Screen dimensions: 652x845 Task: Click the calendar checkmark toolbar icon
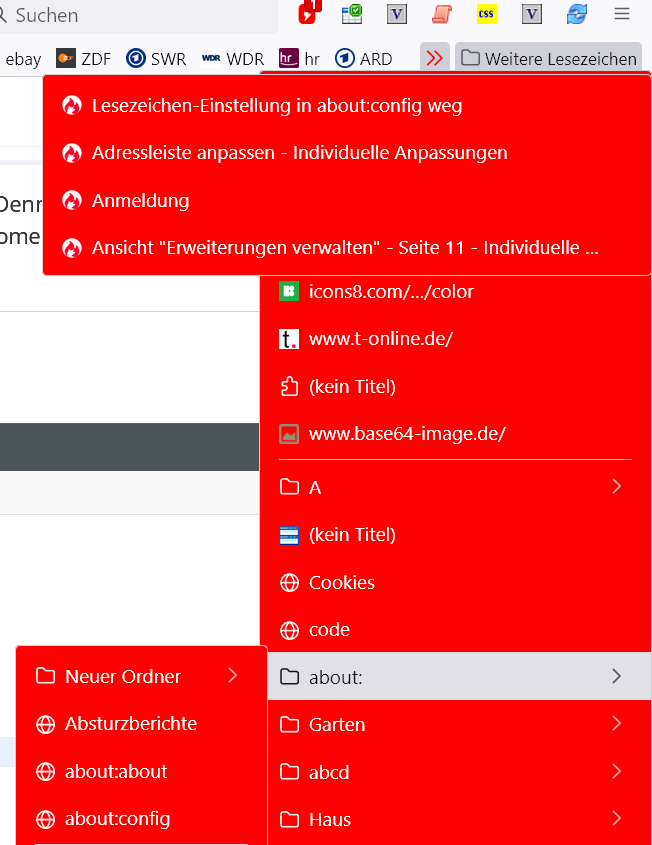352,14
